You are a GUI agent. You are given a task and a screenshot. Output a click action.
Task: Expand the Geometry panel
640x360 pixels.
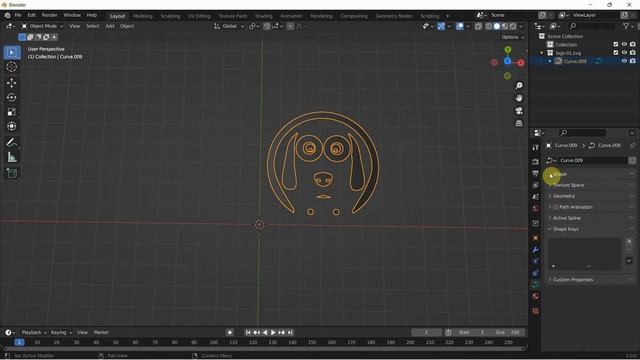click(x=564, y=196)
